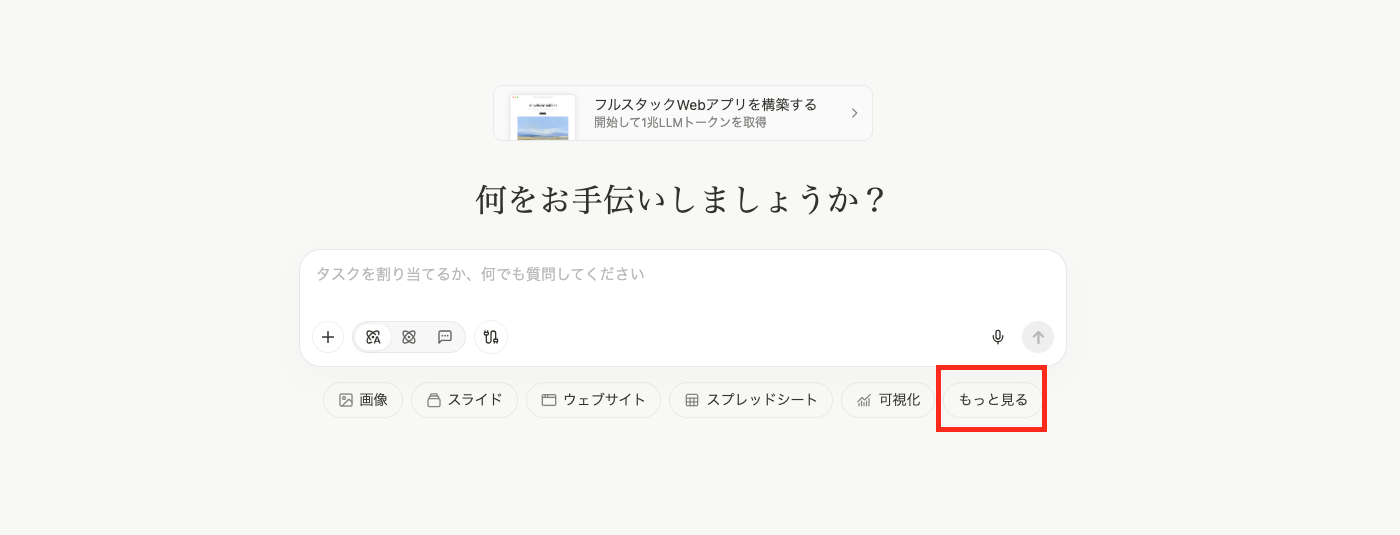1400x535 pixels.
Task: Click the フルスタックWebアプリを構築する banner title
Action: point(705,104)
